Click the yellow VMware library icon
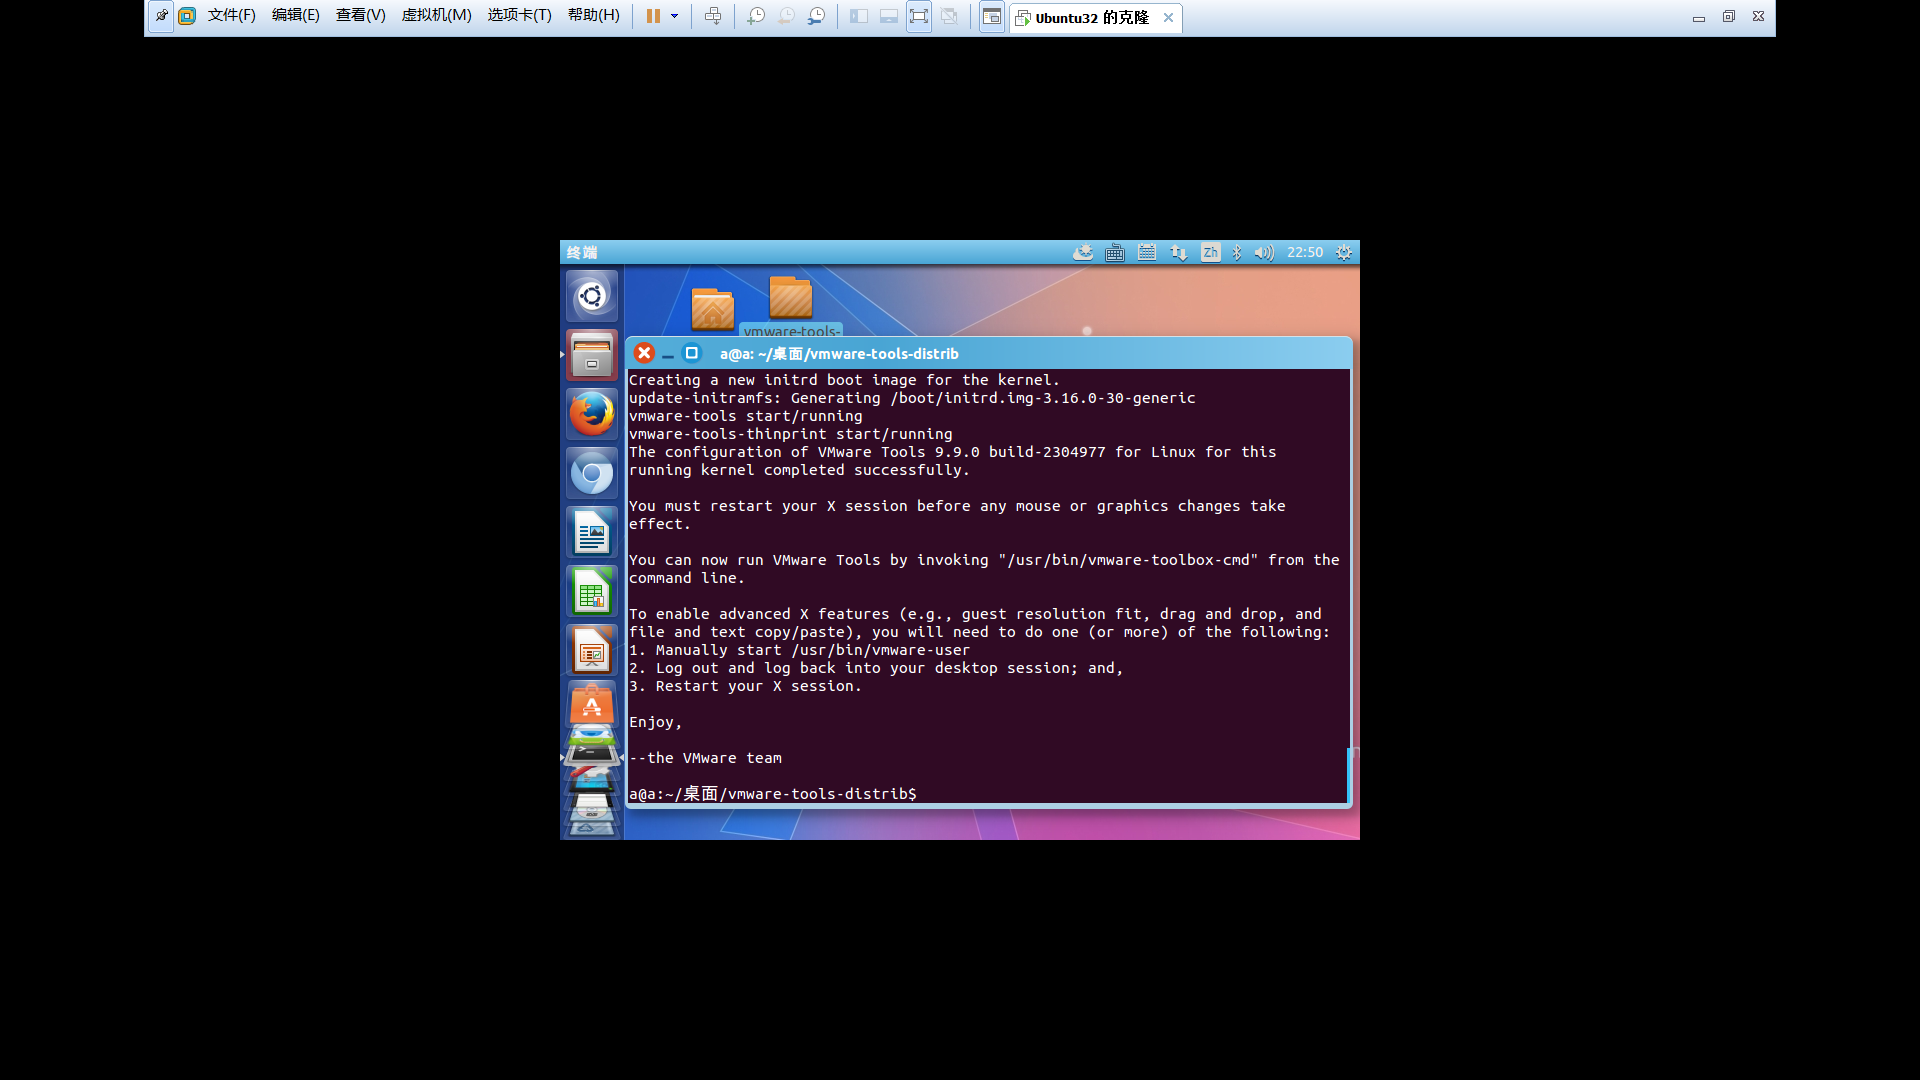The image size is (1920, 1080). pyautogui.click(x=186, y=16)
